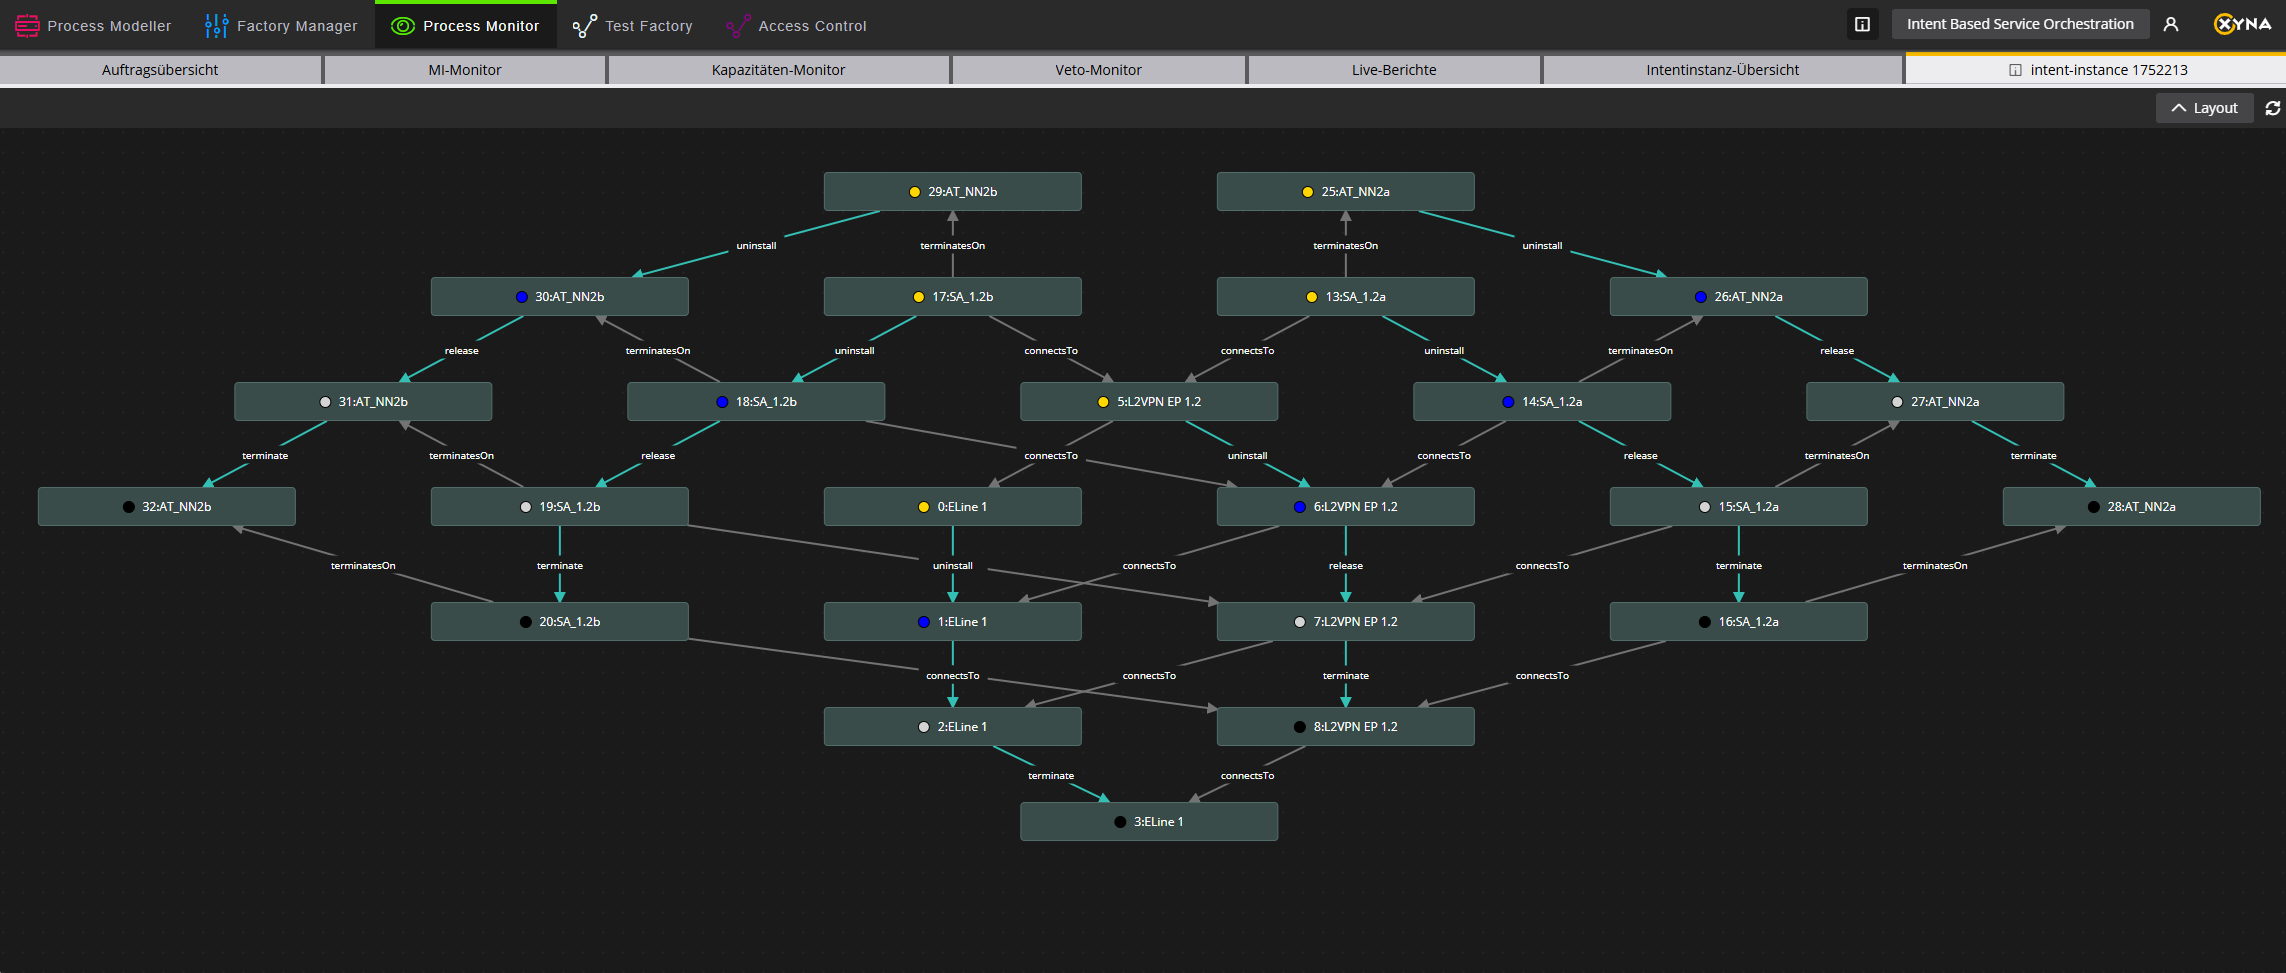Click the info panel icon in header
The image size is (2286, 973).
click(x=1862, y=24)
